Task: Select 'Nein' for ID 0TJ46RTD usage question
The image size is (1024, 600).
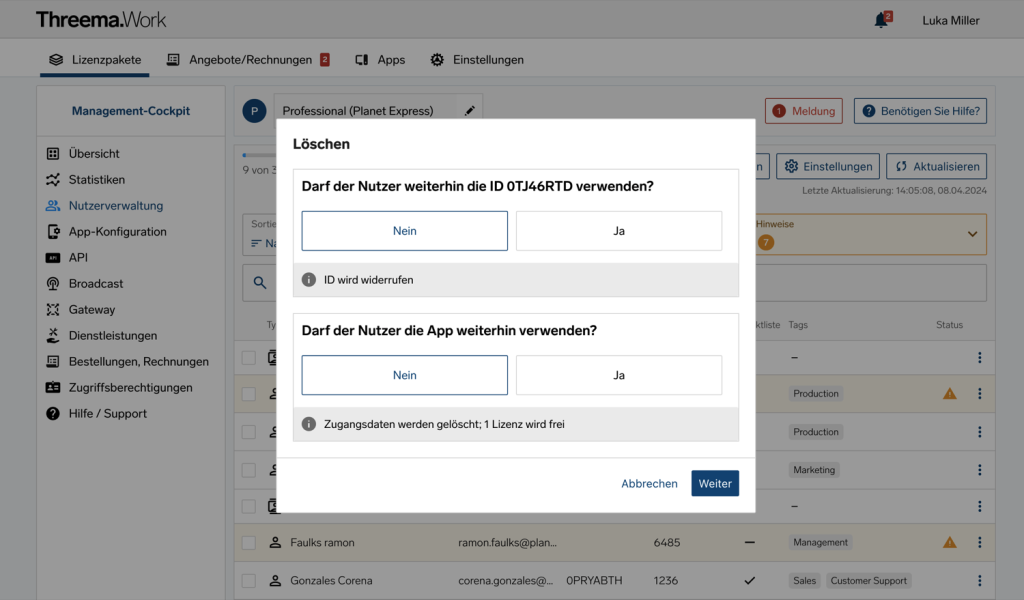Action: tap(404, 230)
